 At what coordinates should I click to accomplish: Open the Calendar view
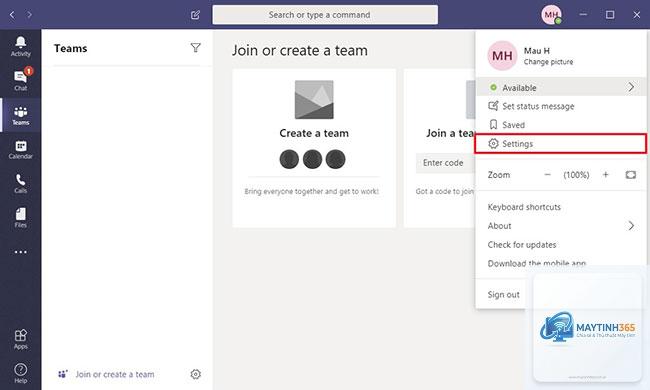click(20, 150)
